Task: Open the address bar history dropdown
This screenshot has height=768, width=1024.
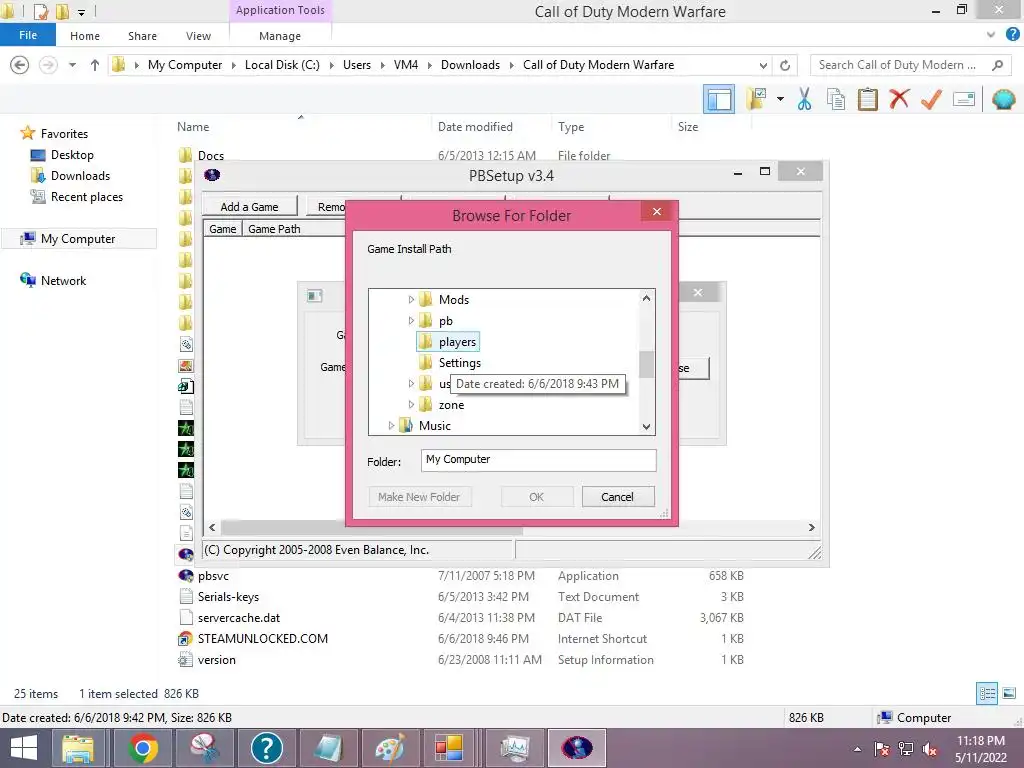Action: (763, 65)
